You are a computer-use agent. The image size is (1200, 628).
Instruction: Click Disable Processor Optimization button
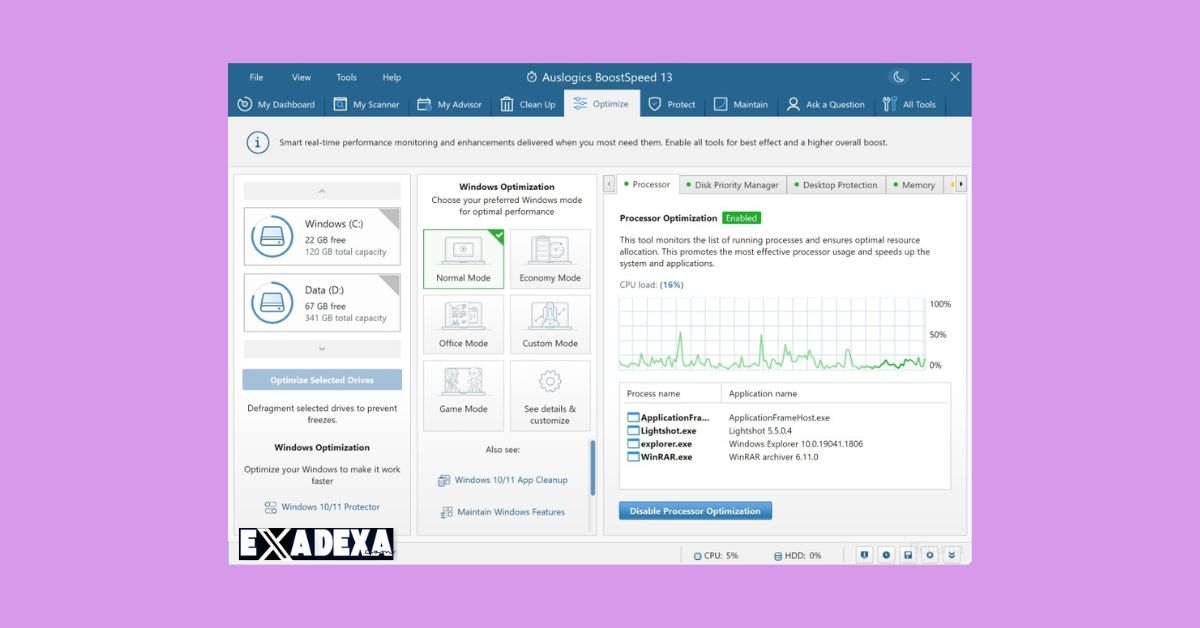695,511
